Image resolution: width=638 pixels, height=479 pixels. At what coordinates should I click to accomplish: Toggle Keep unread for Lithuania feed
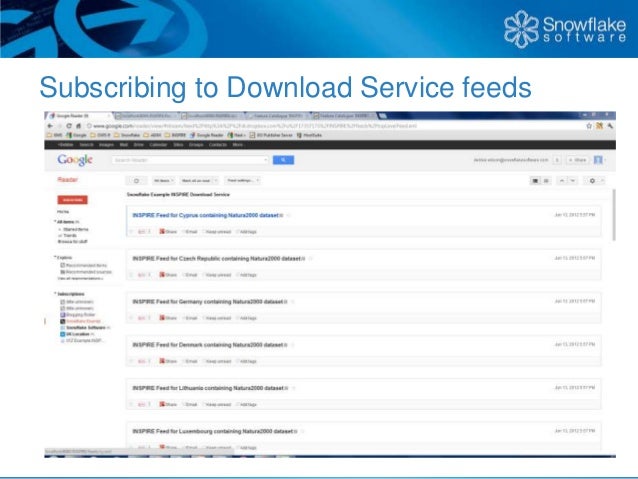click(x=217, y=404)
